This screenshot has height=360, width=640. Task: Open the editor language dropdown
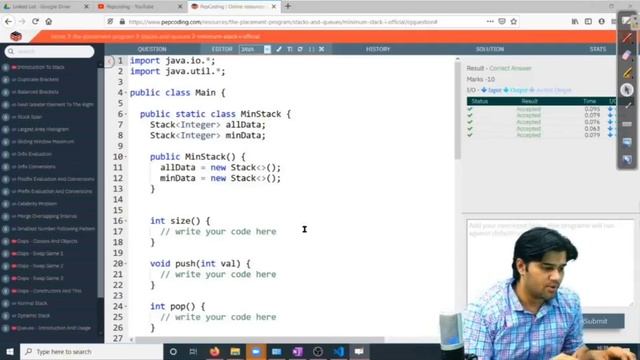(x=255, y=49)
